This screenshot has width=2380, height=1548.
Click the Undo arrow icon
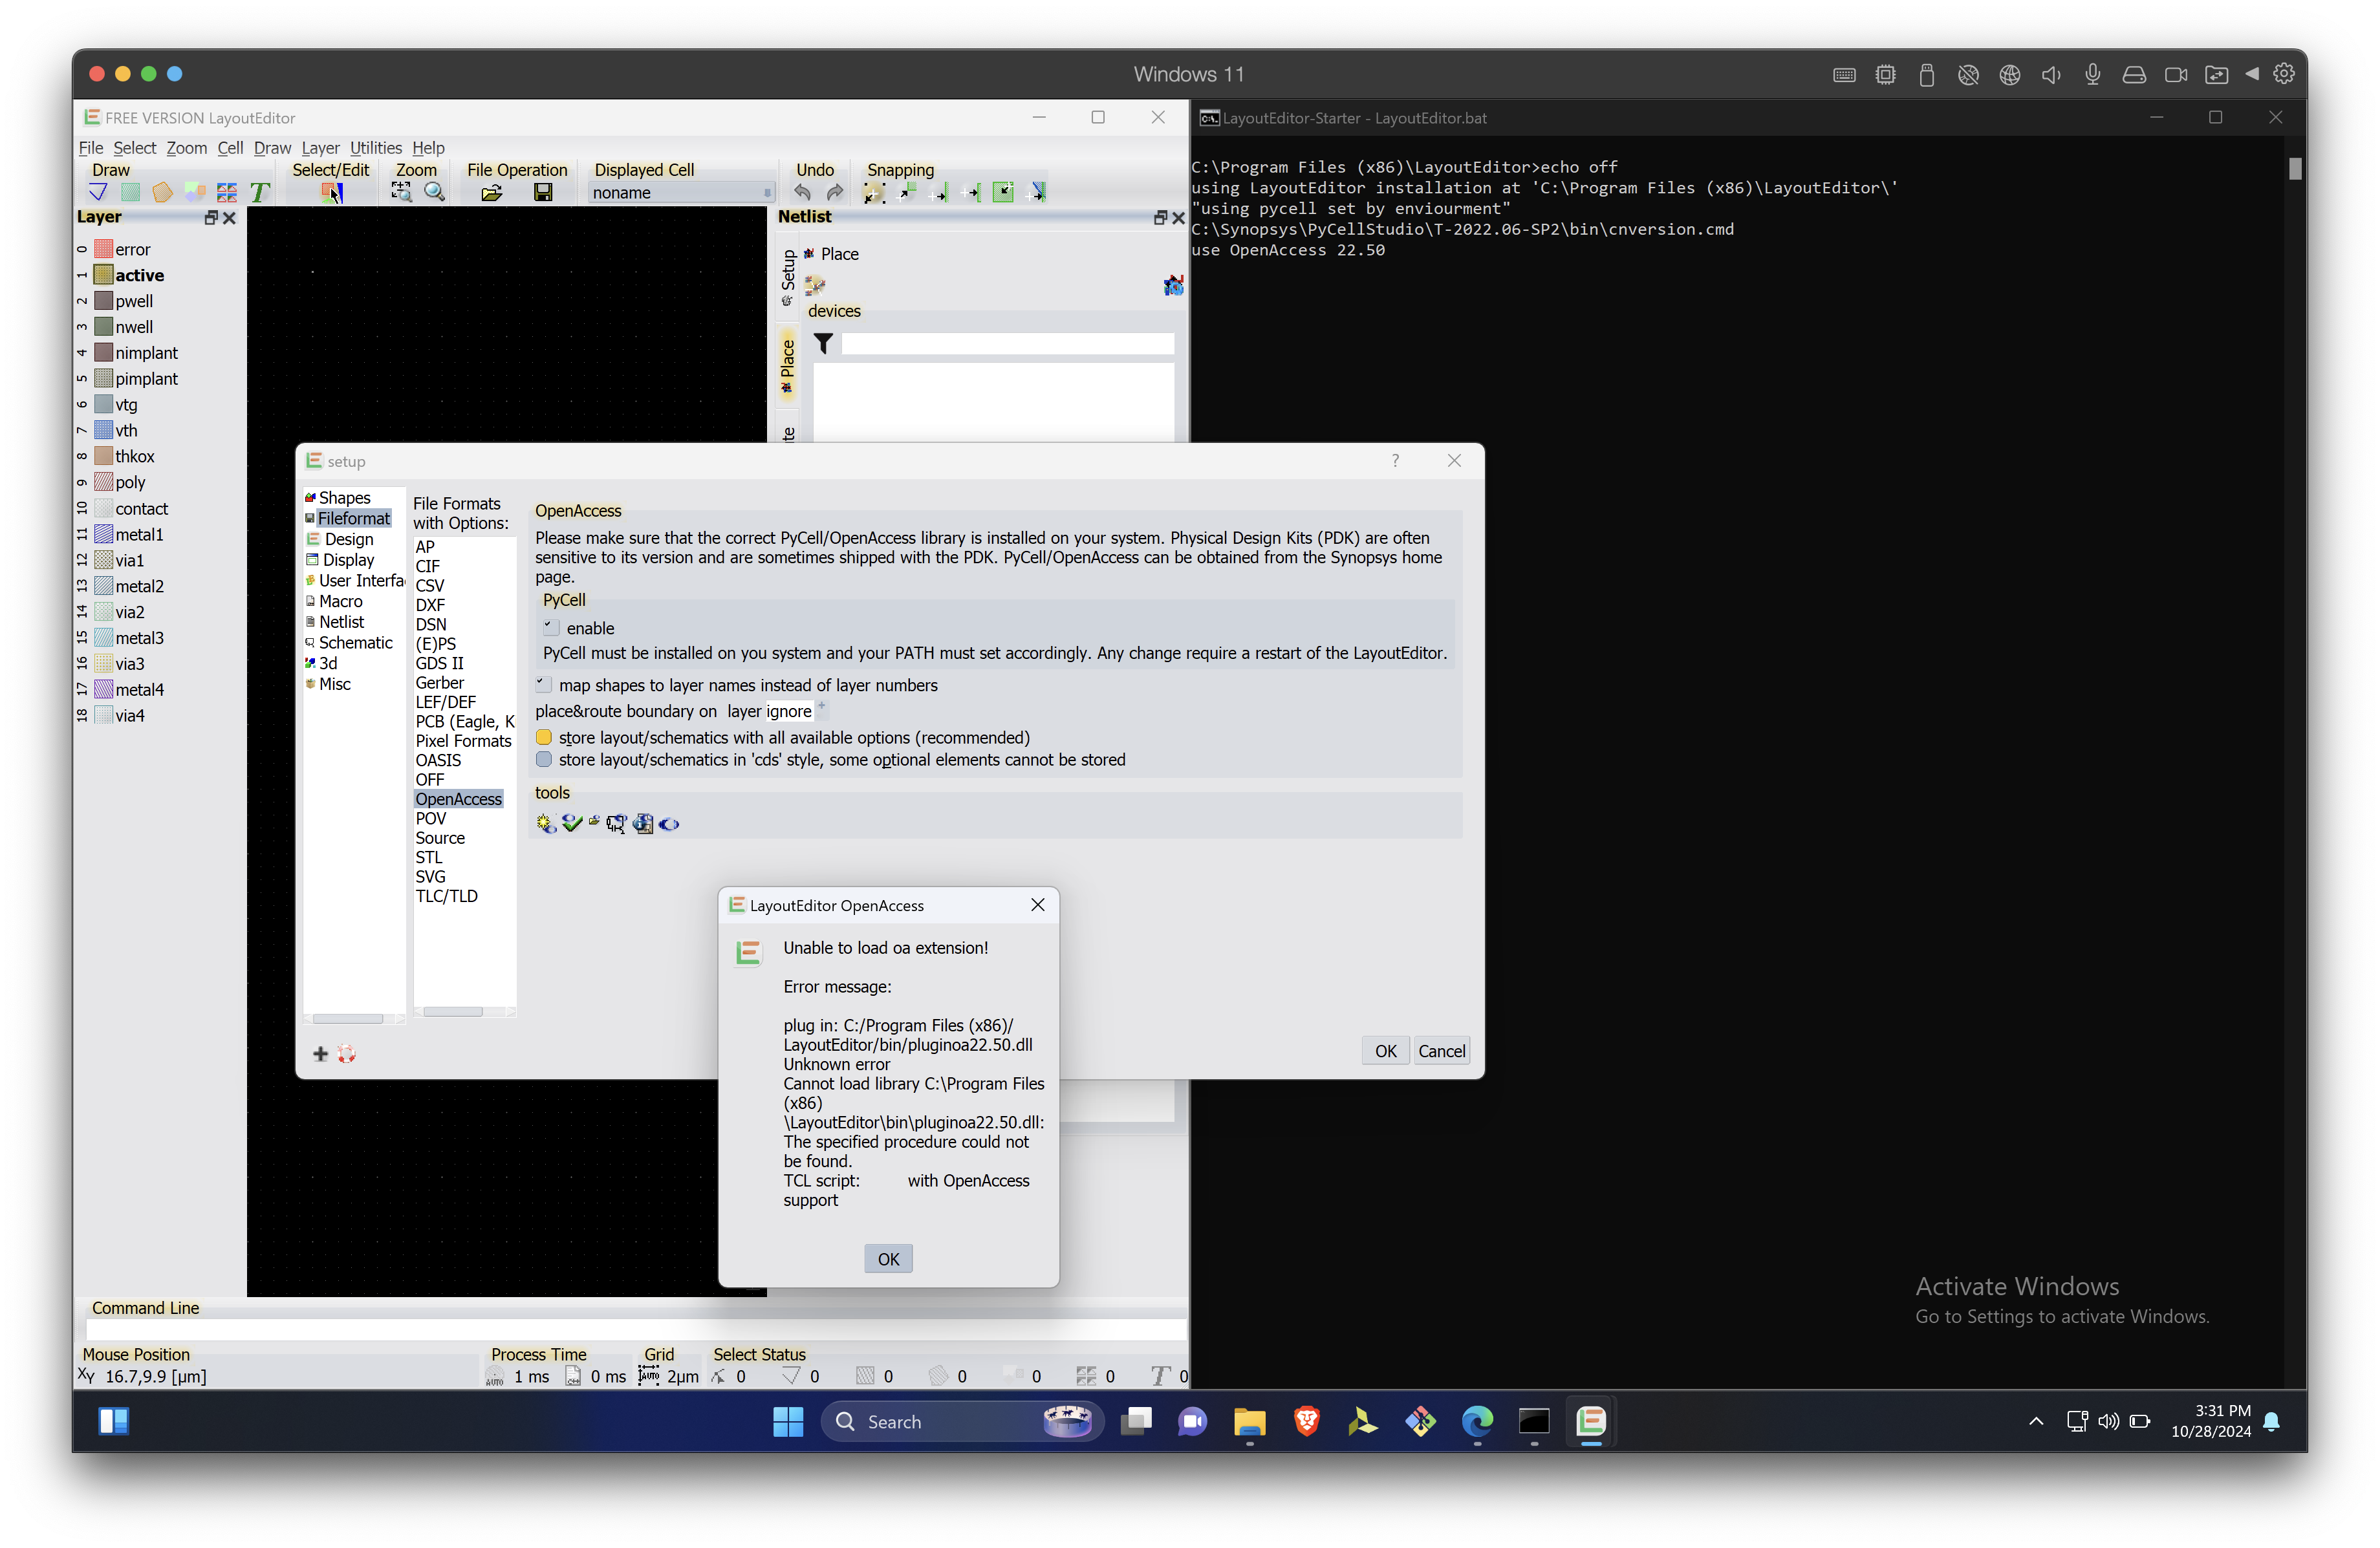(x=802, y=192)
